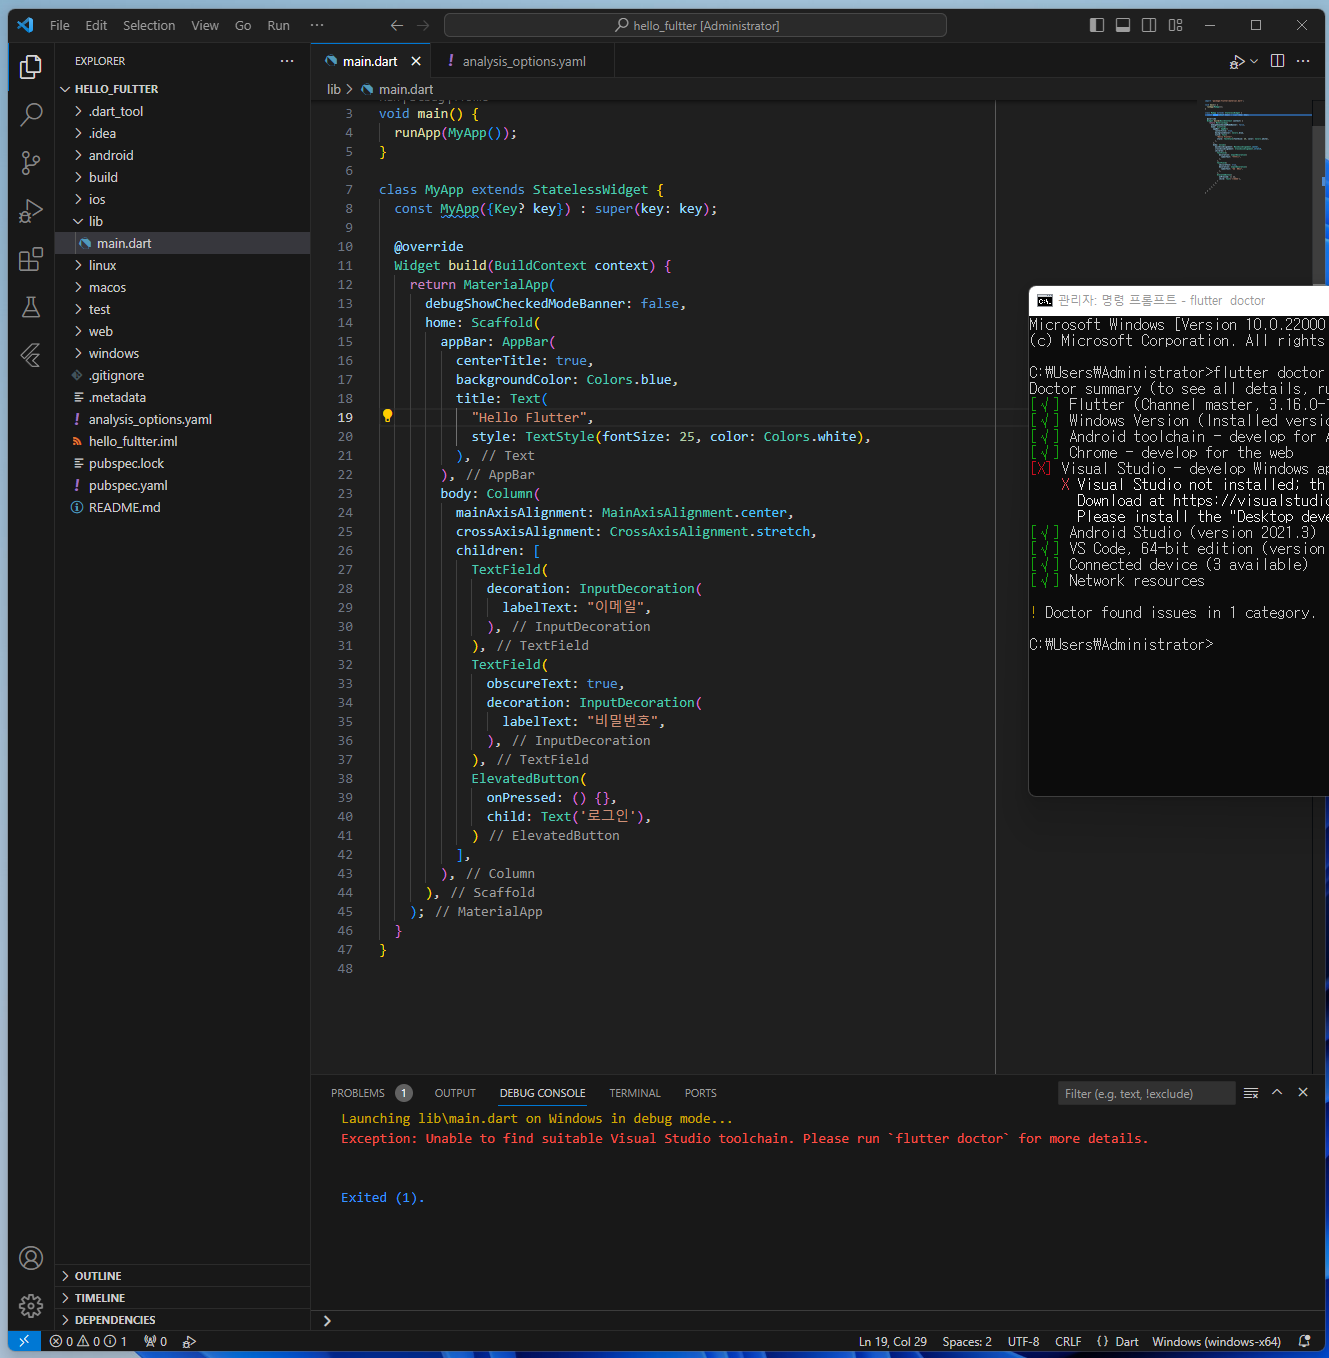Change indentation via Spaces: 2
Screen dimensions: 1329x1358
click(967, 1341)
